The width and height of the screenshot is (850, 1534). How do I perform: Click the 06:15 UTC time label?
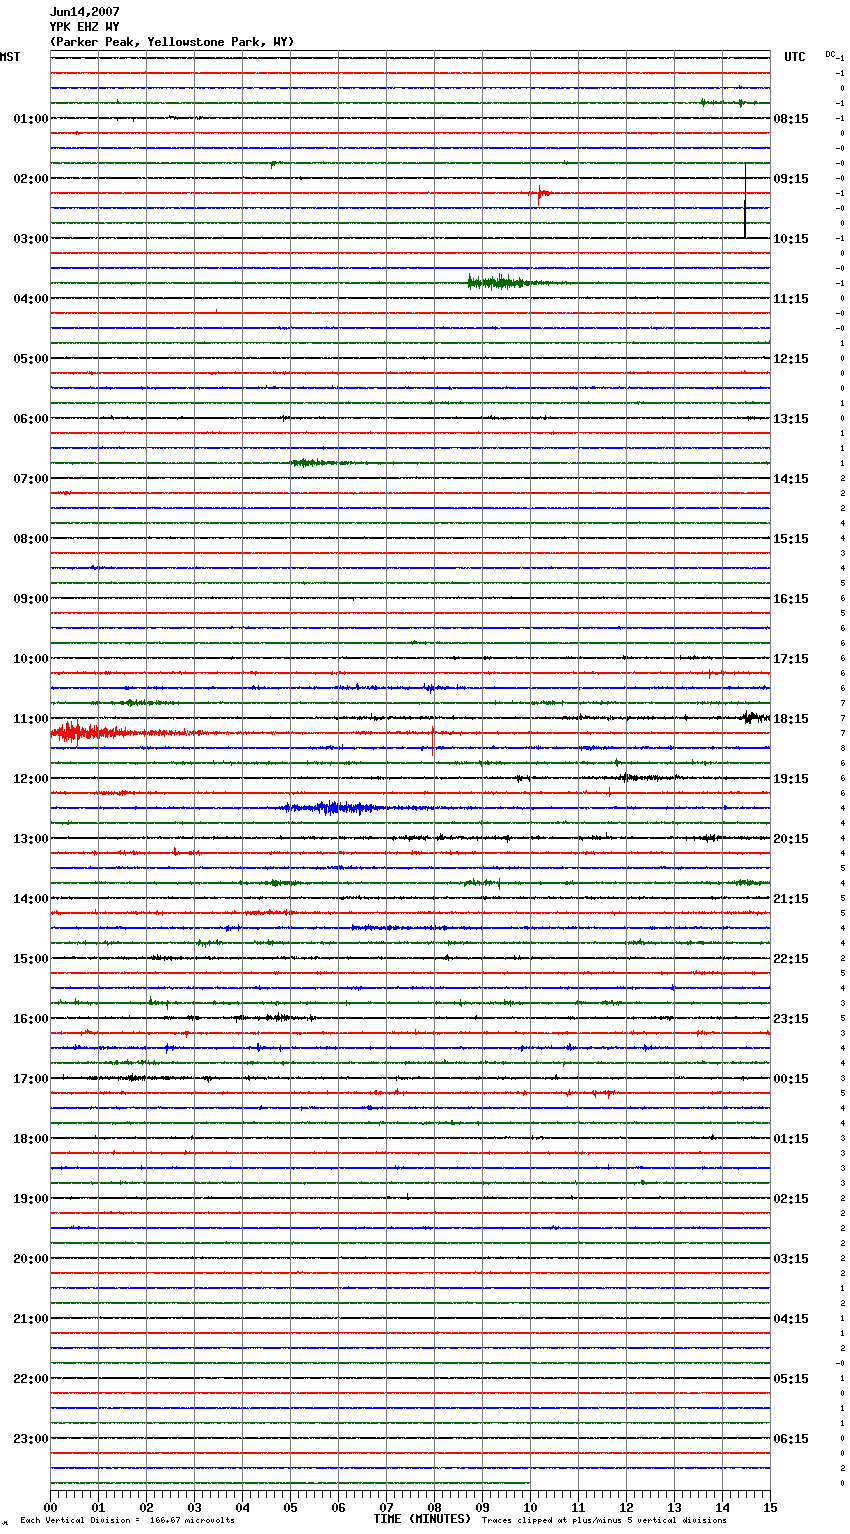click(791, 1439)
